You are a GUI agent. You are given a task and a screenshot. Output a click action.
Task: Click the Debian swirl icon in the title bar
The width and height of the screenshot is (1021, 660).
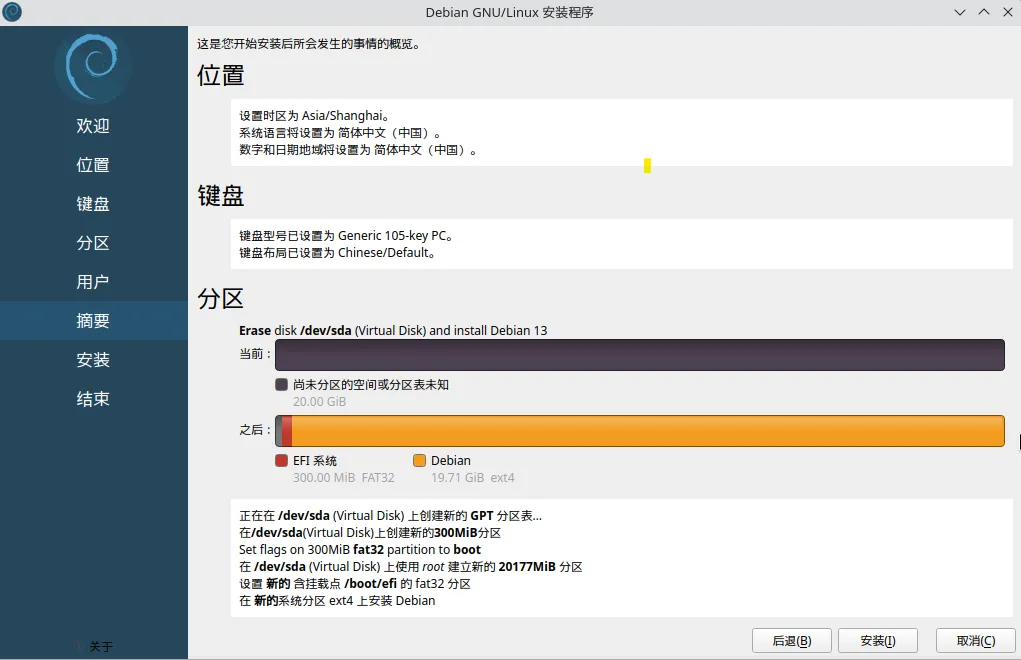[12, 12]
